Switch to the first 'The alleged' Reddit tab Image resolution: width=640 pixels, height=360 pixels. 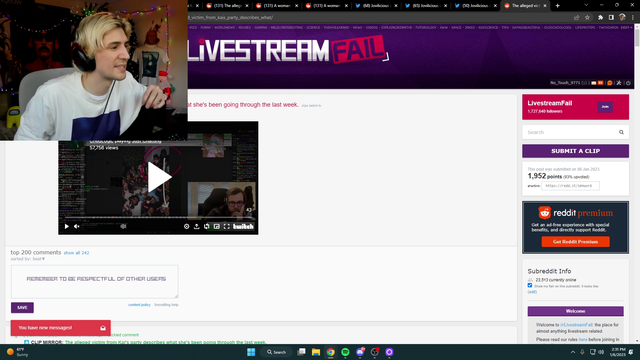coord(227,6)
